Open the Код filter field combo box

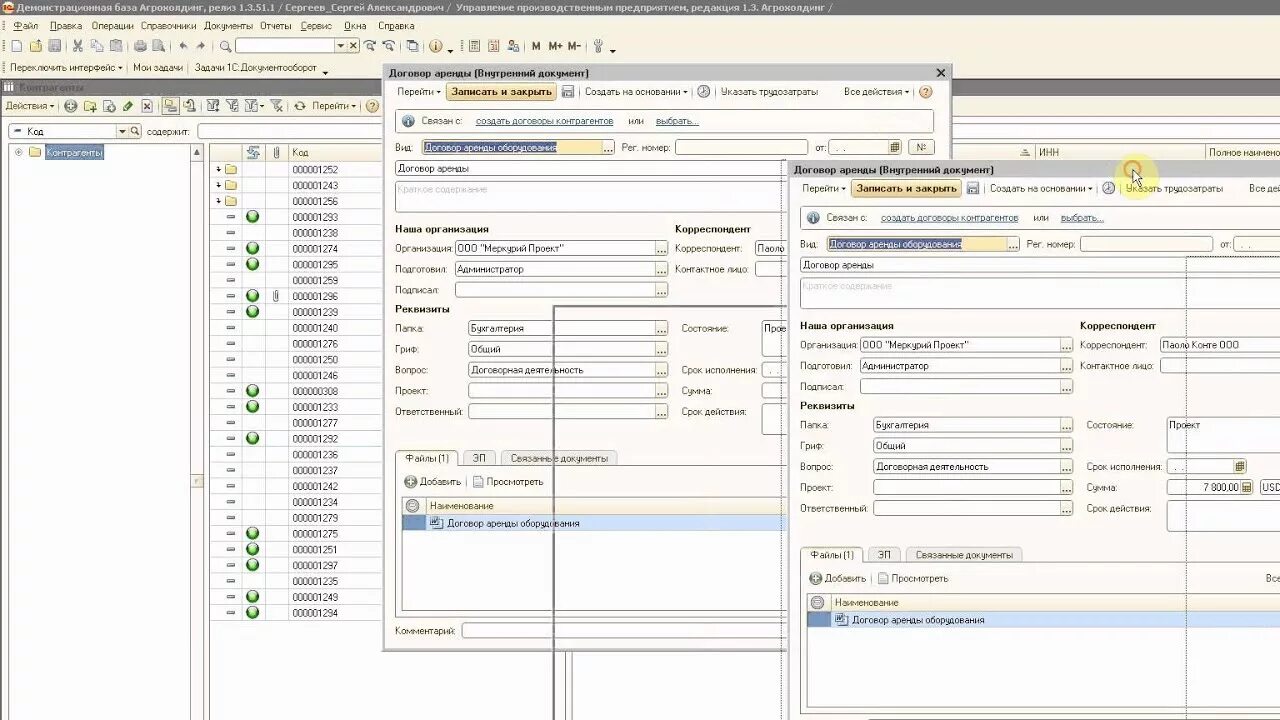coord(122,131)
